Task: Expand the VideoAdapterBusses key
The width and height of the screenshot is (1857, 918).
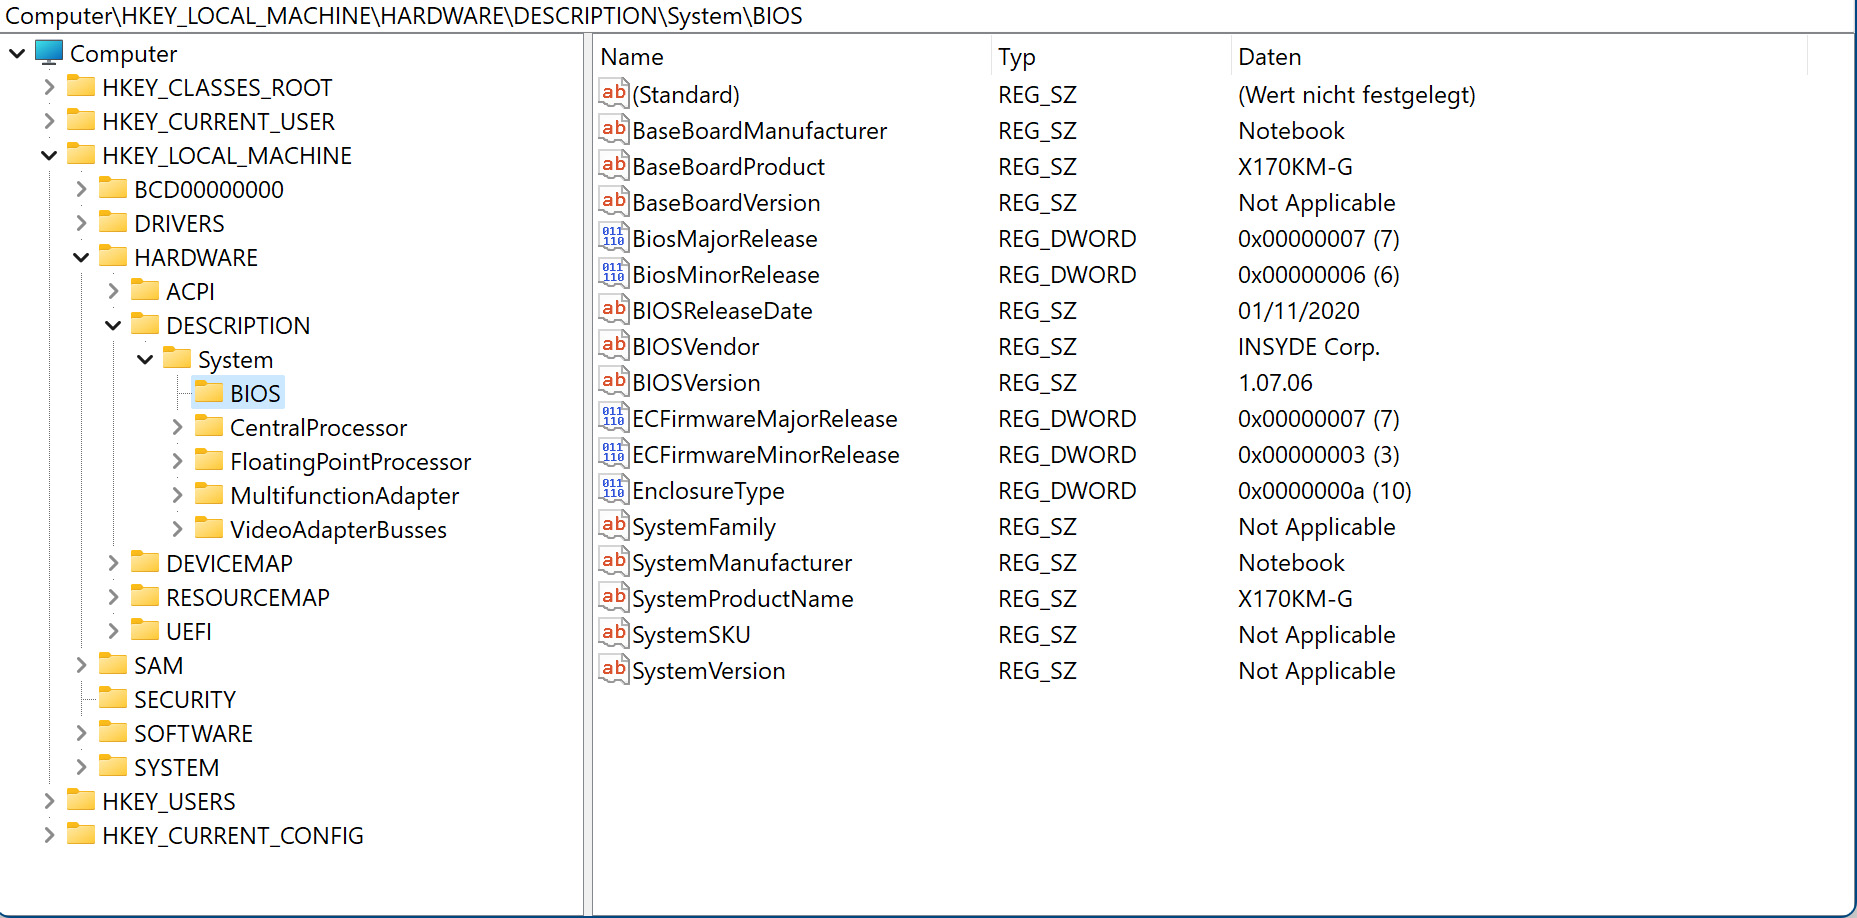Action: click(x=177, y=529)
